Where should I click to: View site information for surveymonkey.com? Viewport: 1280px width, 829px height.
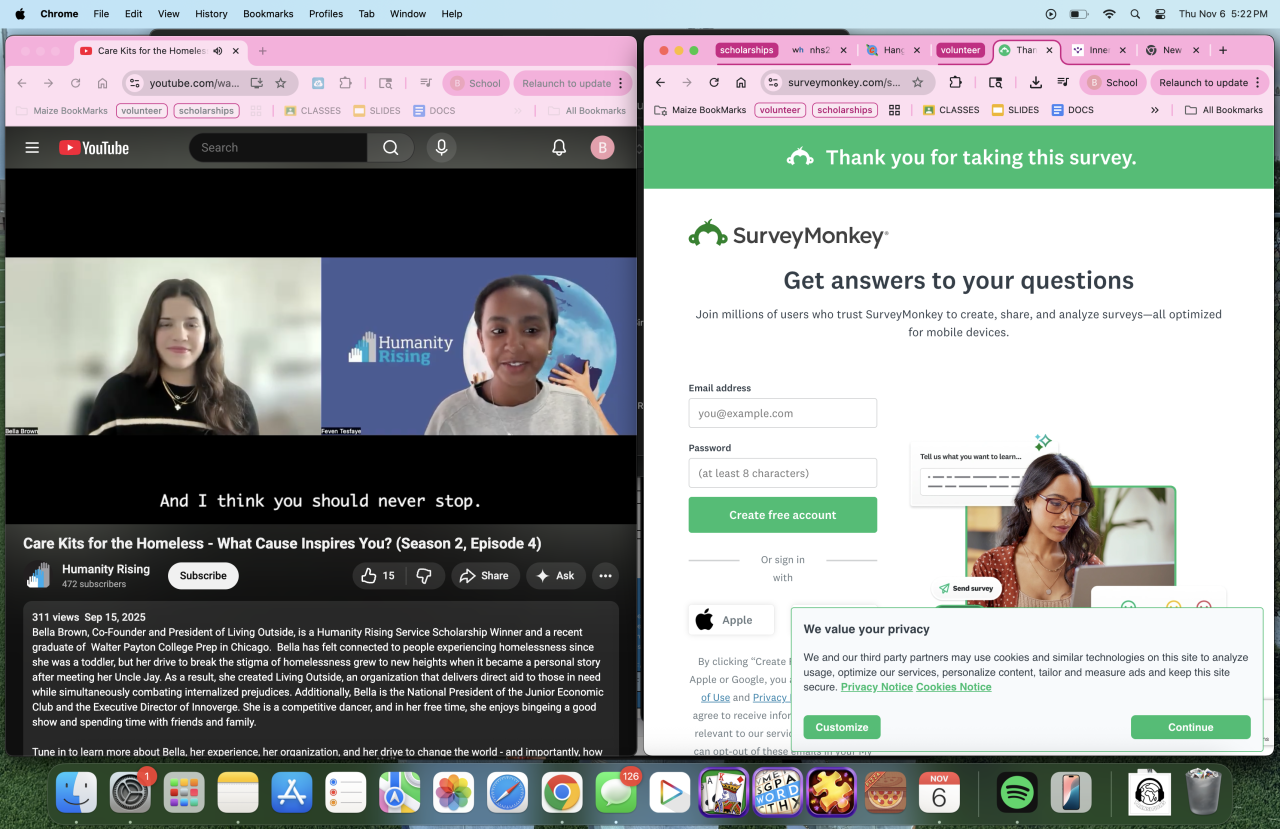[x=772, y=83]
